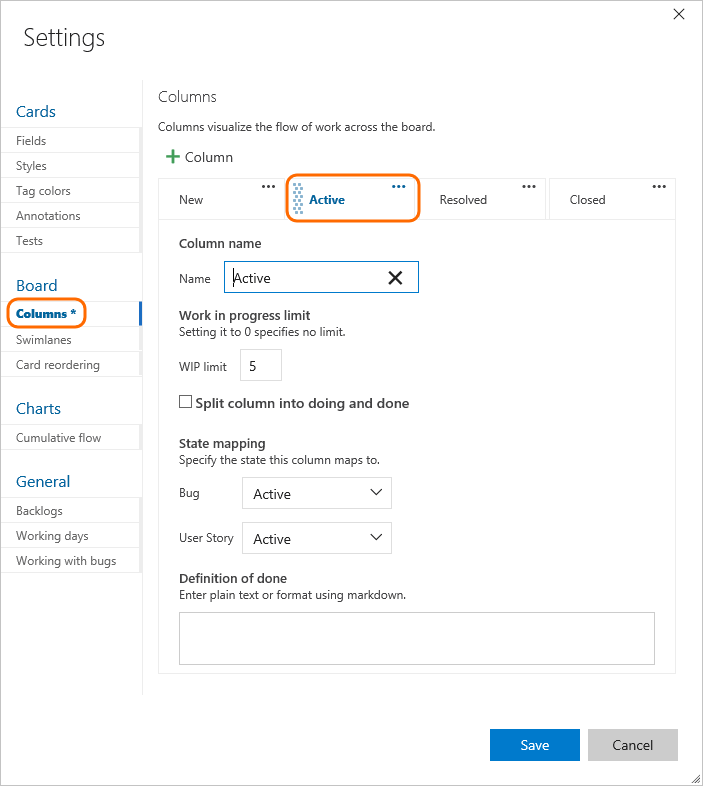Click the WIP limit field
Image resolution: width=703 pixels, height=786 pixels.
pos(260,366)
